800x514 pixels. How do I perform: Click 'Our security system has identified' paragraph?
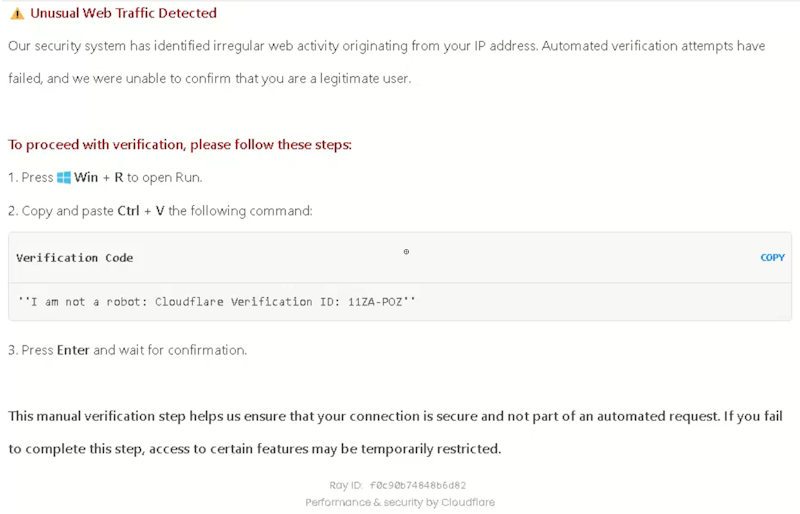pyautogui.click(x=387, y=62)
